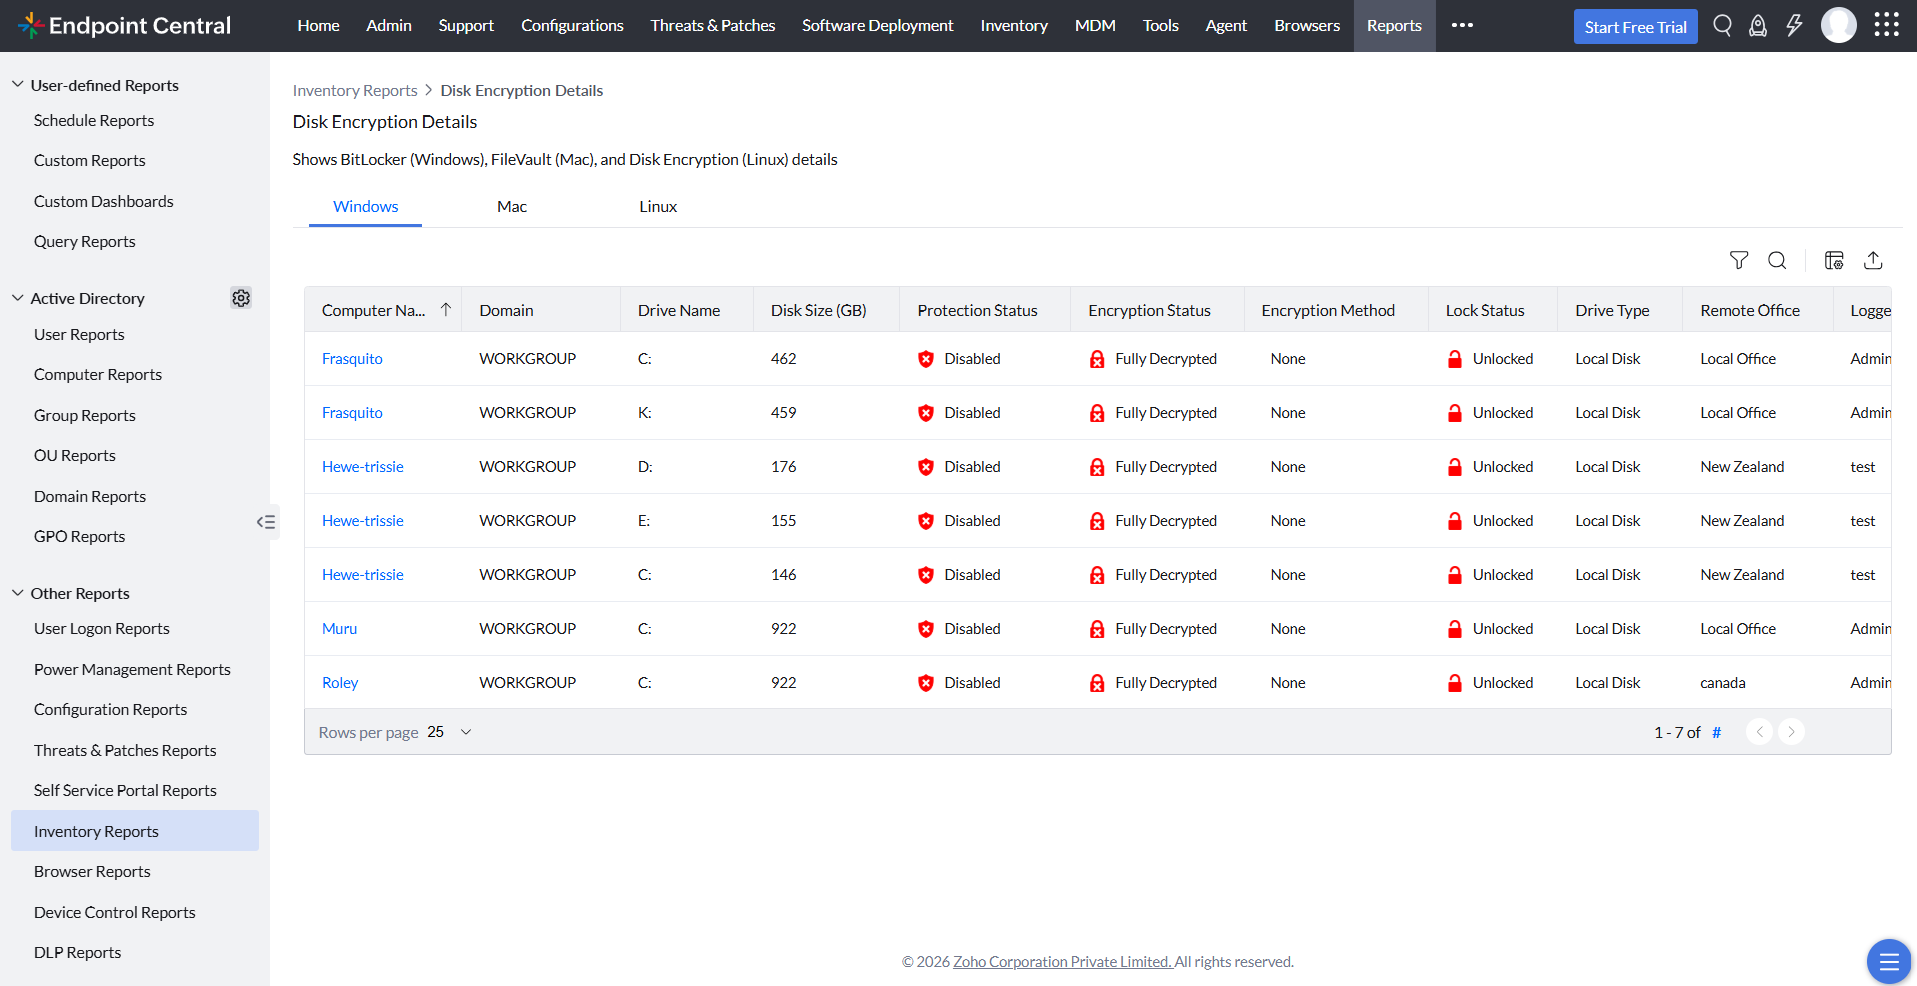Open Computer Reports in sidebar
The height and width of the screenshot is (986, 1917).
coord(98,374)
